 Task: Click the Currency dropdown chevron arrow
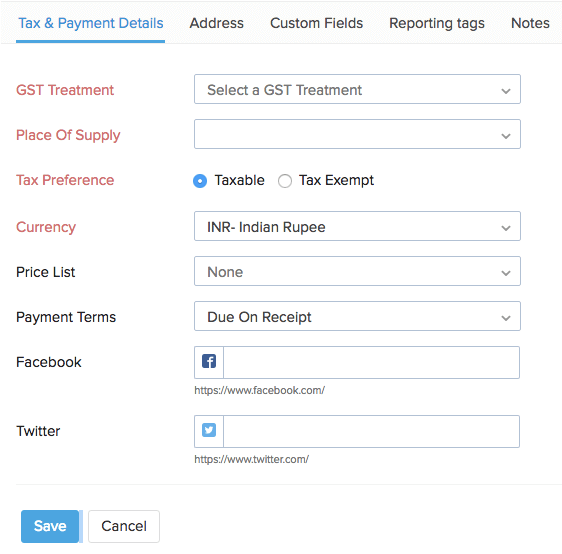click(x=506, y=228)
